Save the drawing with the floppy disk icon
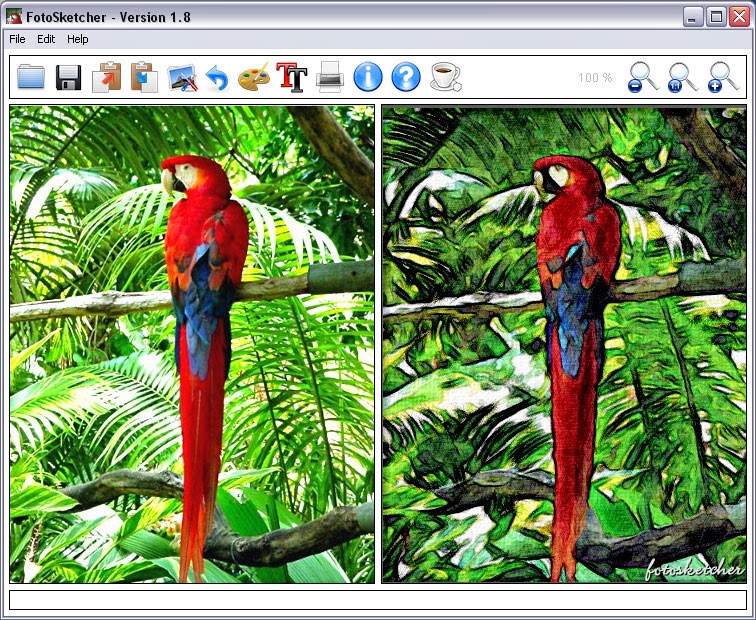The image size is (756, 620). [68, 77]
